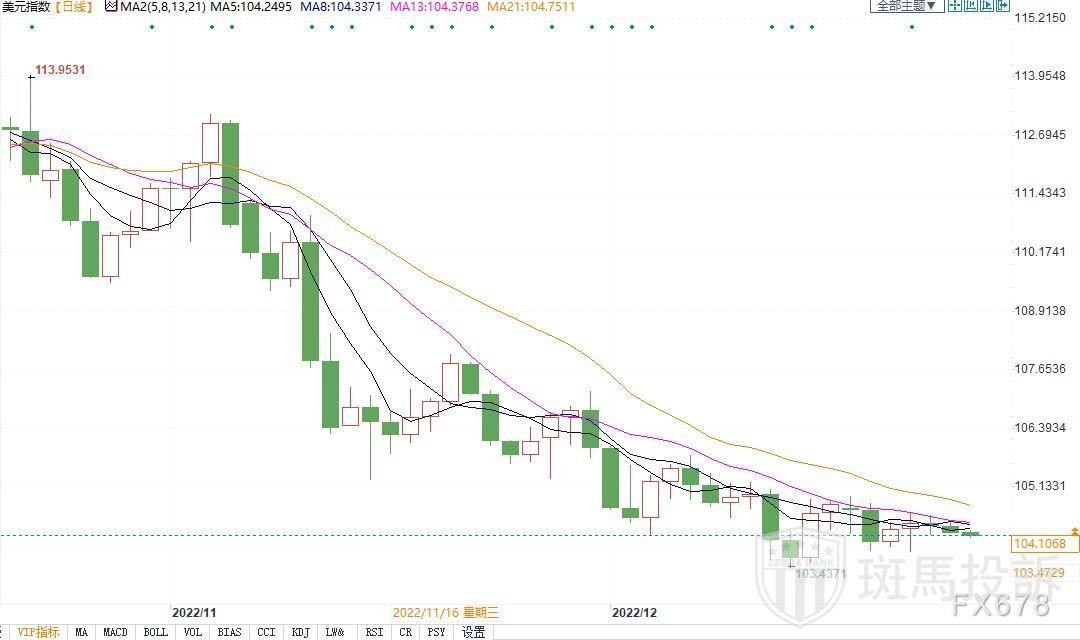Click the play replay icon
The height and width of the screenshot is (640, 1080).
click(x=987, y=5)
